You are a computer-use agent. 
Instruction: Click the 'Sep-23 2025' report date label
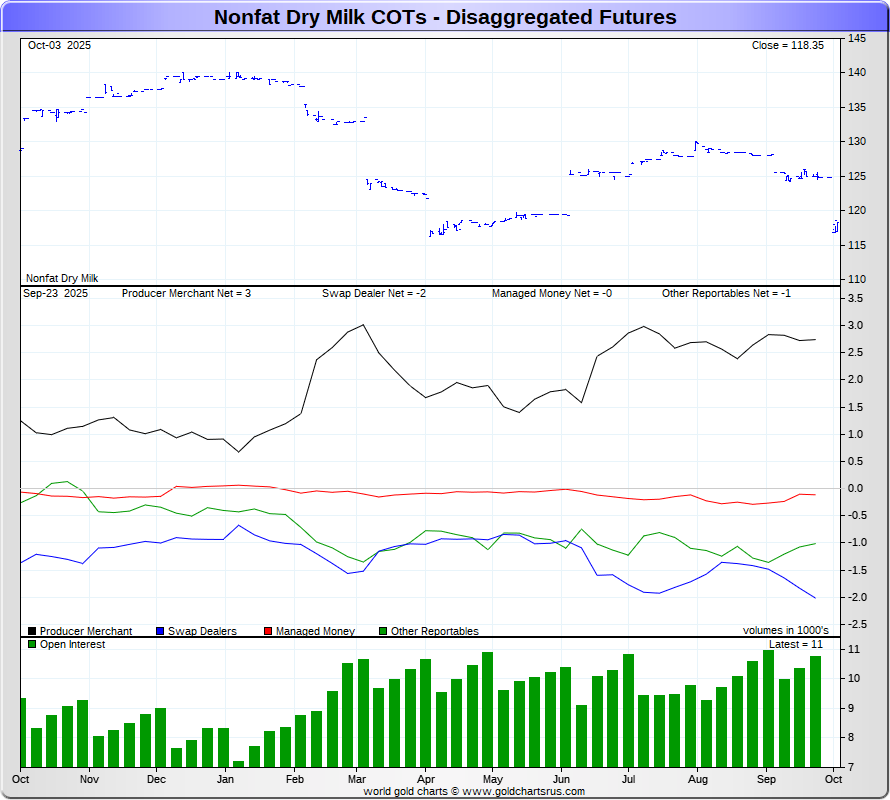55,294
